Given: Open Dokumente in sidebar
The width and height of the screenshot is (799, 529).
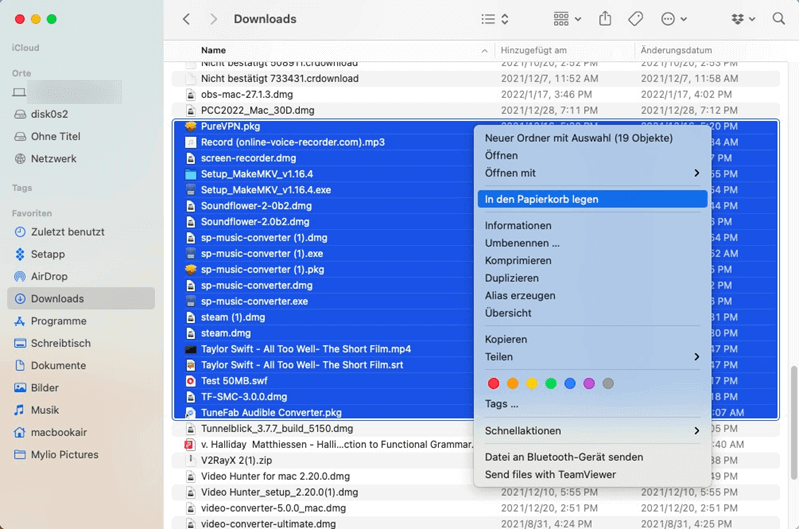Looking at the screenshot, I should tap(58, 366).
